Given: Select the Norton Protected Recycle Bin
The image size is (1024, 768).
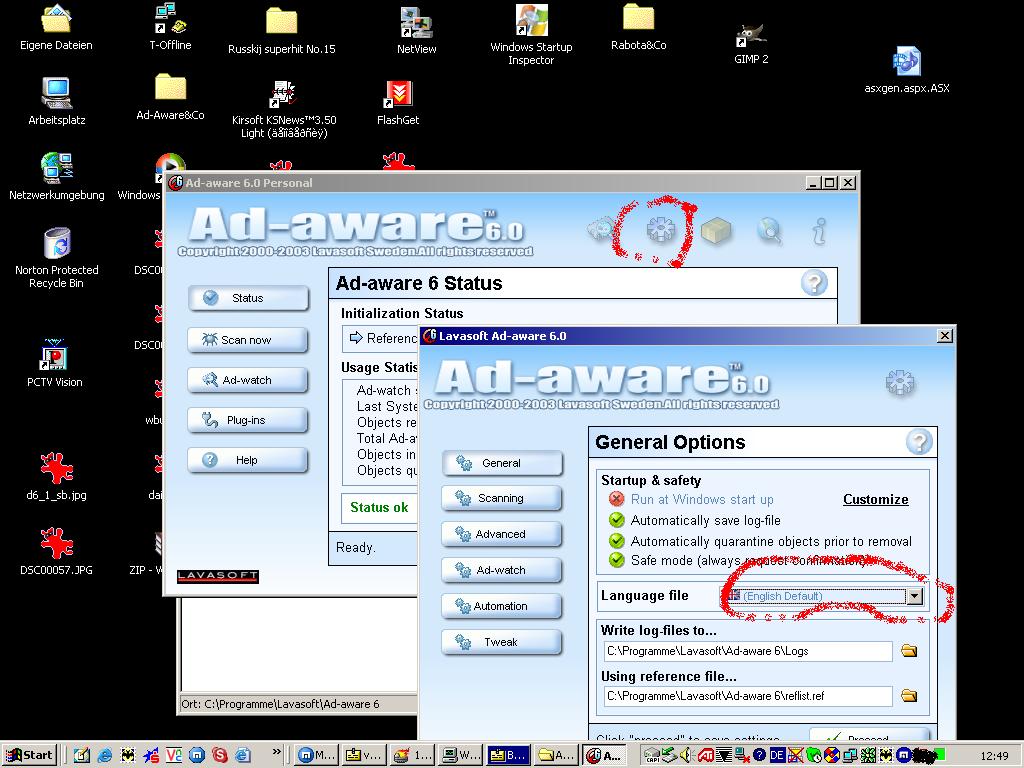Looking at the screenshot, I should [x=57, y=258].
